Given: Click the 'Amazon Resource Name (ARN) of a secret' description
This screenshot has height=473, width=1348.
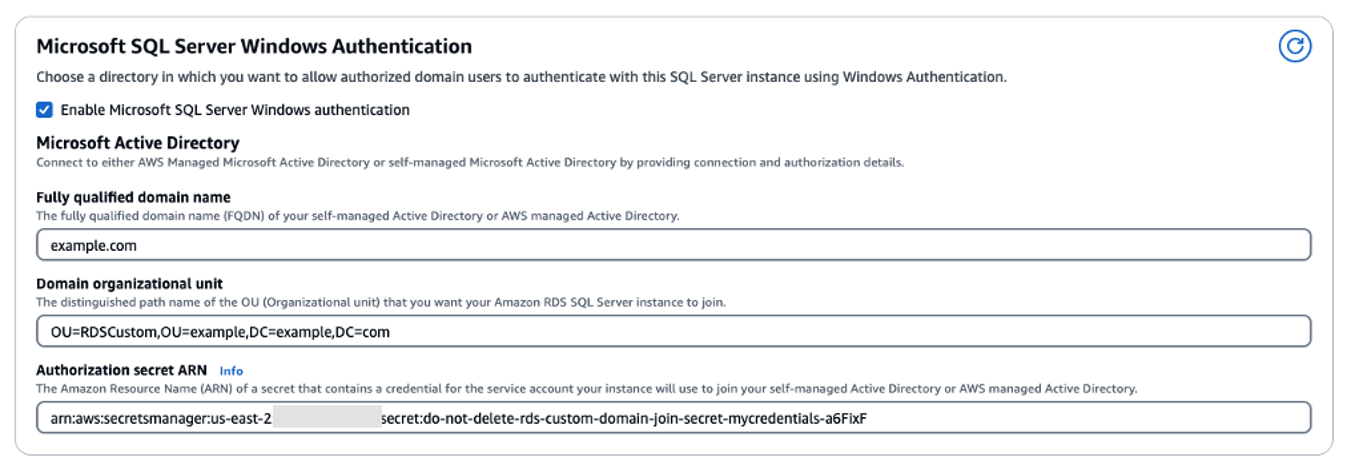Looking at the screenshot, I should 587,388.
